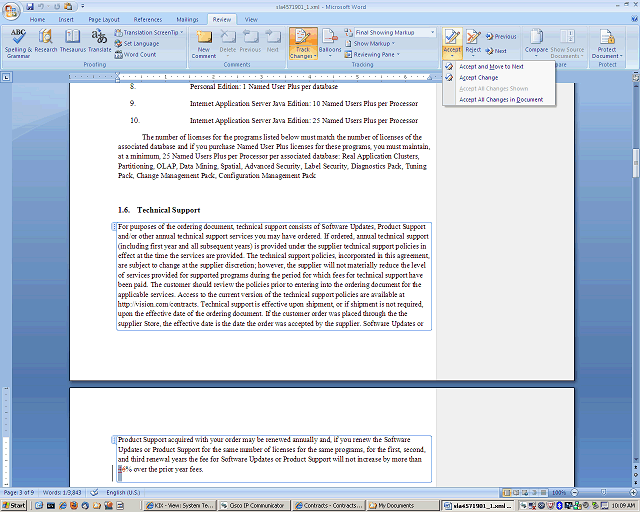Switch to the Home ribbon tab
Image resolution: width=640 pixels, height=512 pixels.
(37, 19)
